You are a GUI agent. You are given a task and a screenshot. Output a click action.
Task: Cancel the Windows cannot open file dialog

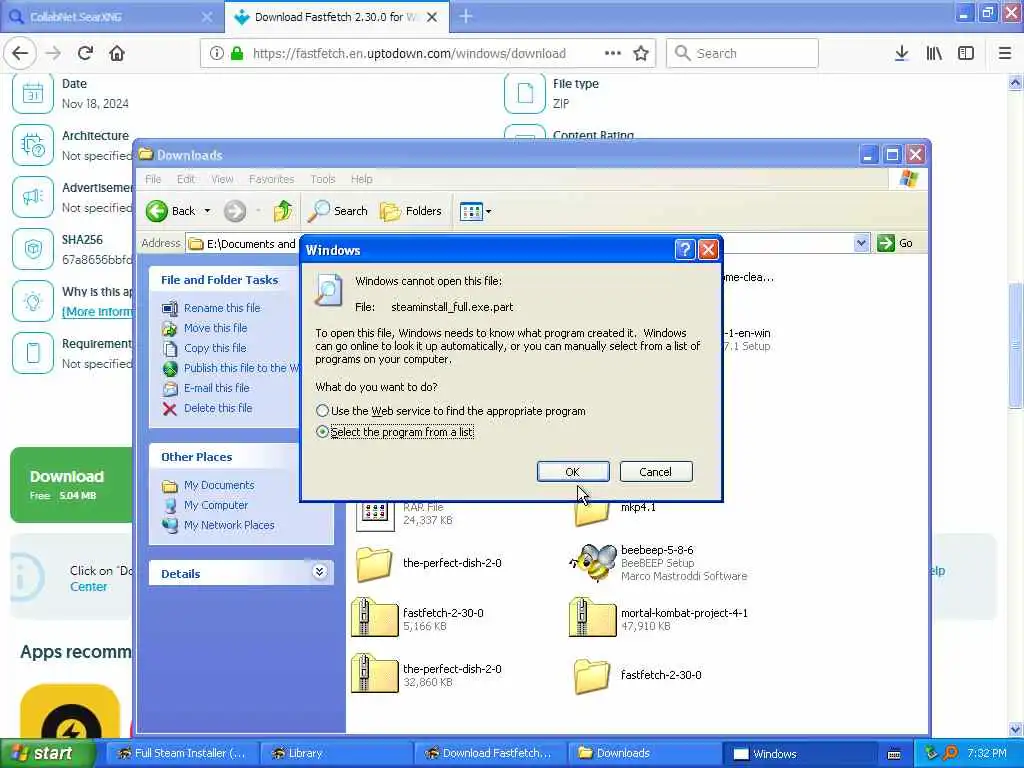click(x=656, y=472)
